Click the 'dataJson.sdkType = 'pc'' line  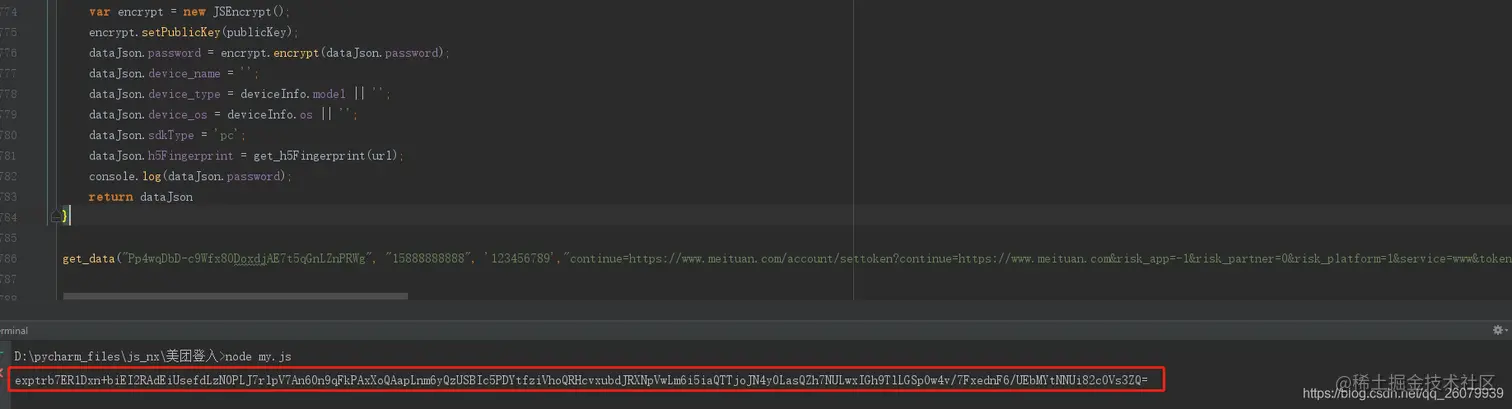(x=167, y=135)
